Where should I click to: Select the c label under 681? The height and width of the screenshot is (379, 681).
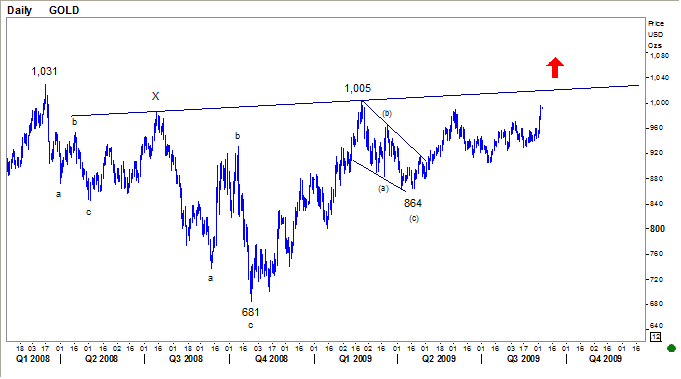pyautogui.click(x=251, y=325)
